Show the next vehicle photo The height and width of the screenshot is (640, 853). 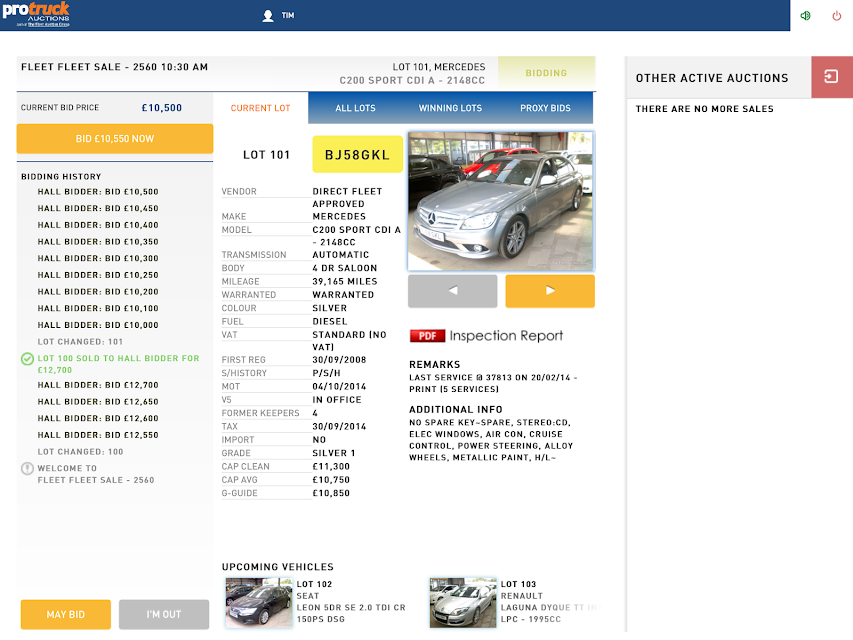[550, 291]
